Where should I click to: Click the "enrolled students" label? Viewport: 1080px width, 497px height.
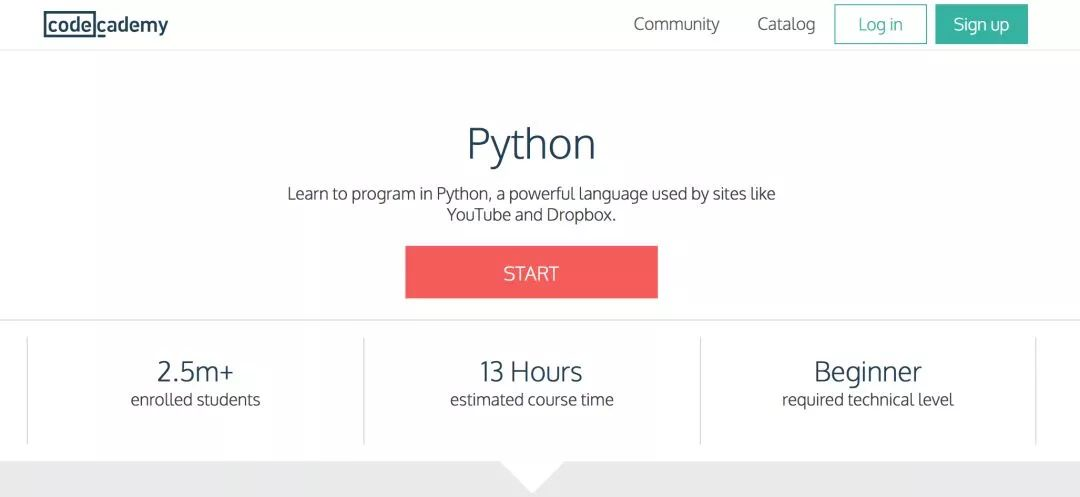pos(195,400)
